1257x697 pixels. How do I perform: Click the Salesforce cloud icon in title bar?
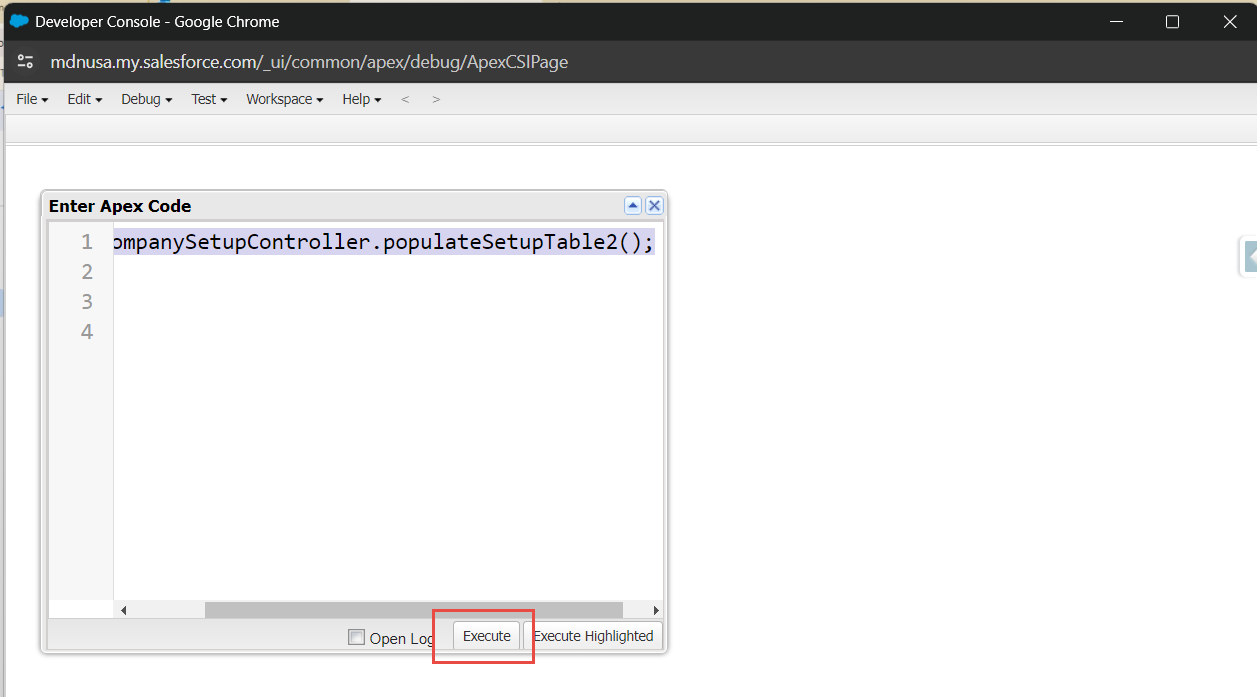pos(19,21)
